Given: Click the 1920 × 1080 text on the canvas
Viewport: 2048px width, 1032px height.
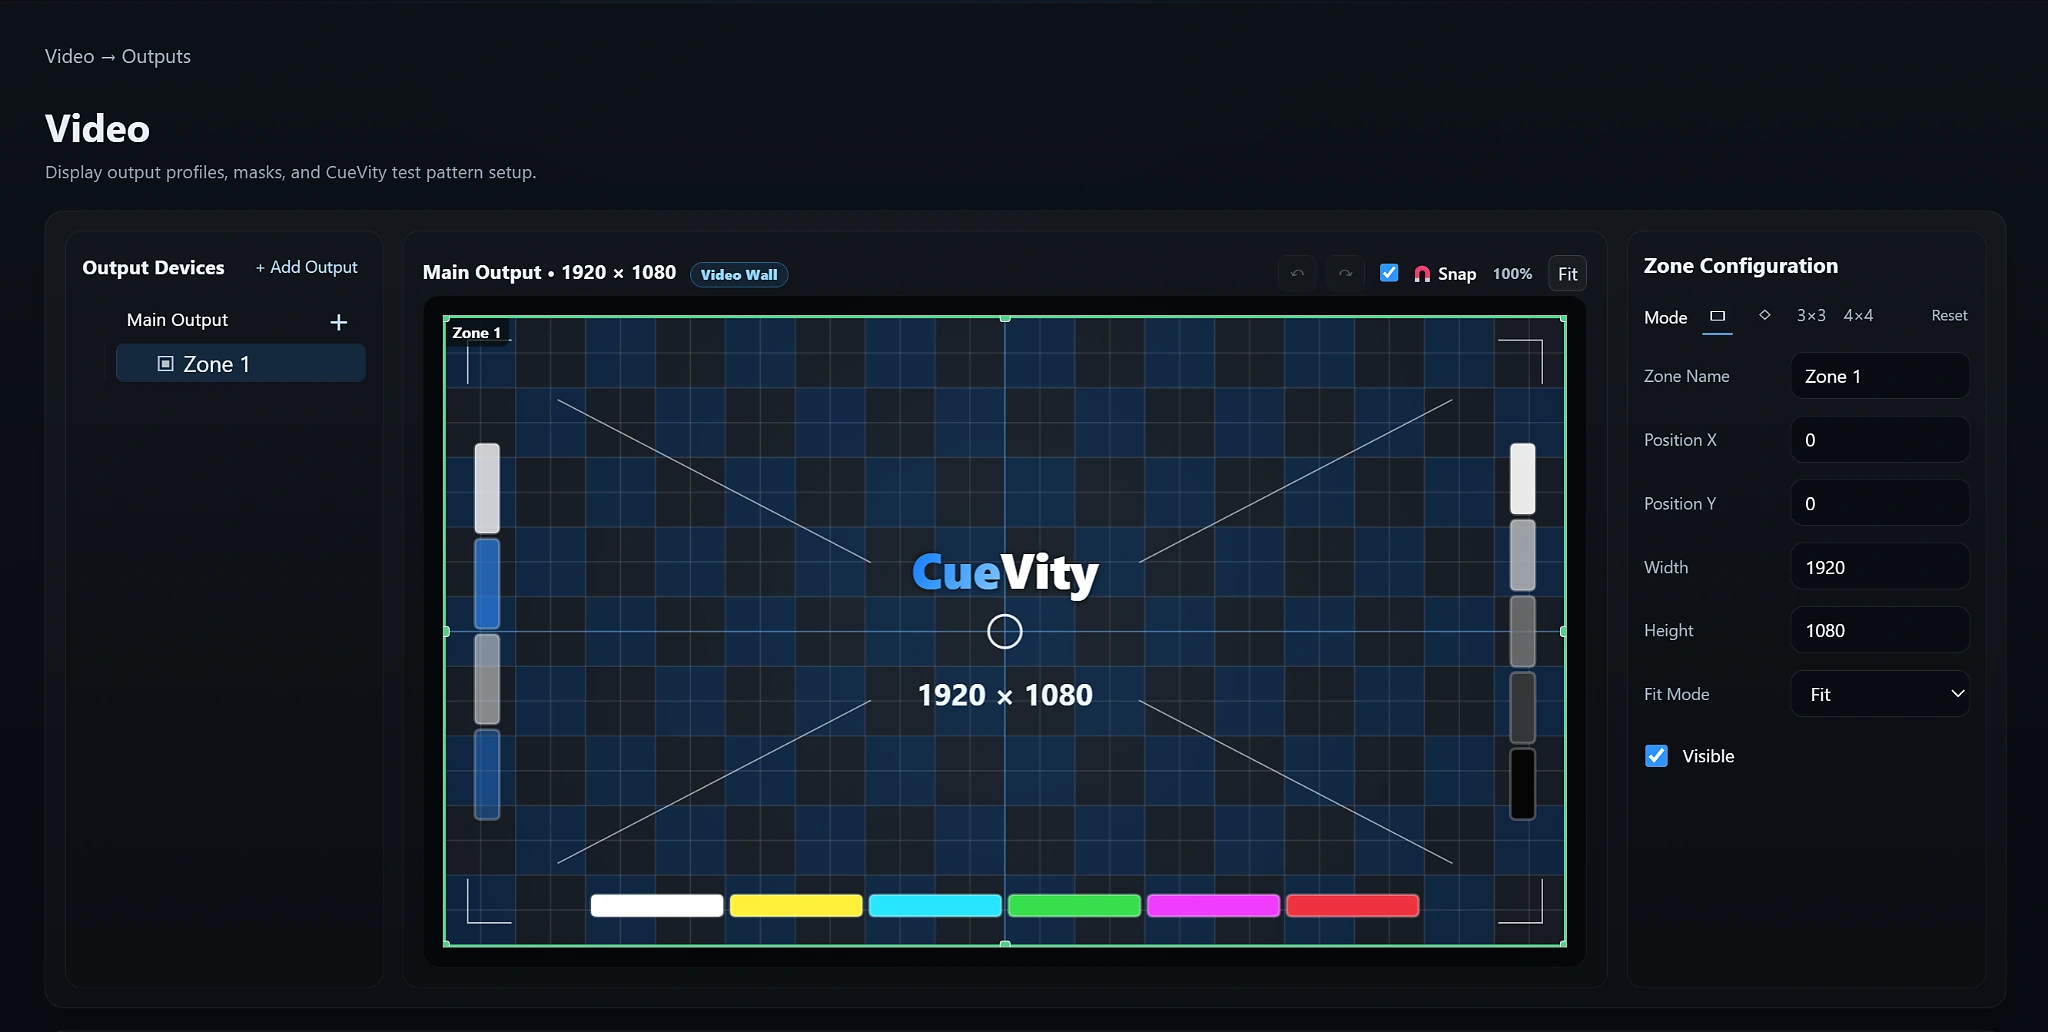Looking at the screenshot, I should pos(1005,695).
